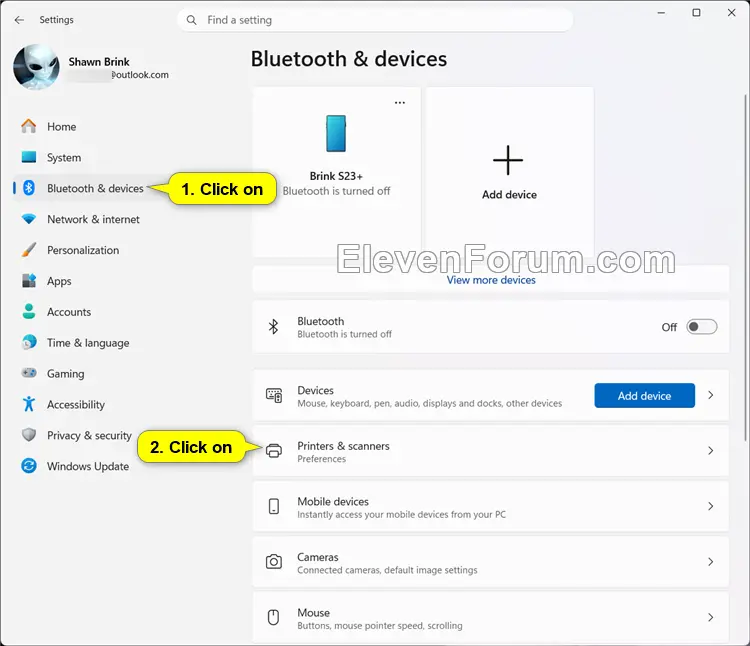
Task: Click the Find a setting search box
Action: point(375,20)
